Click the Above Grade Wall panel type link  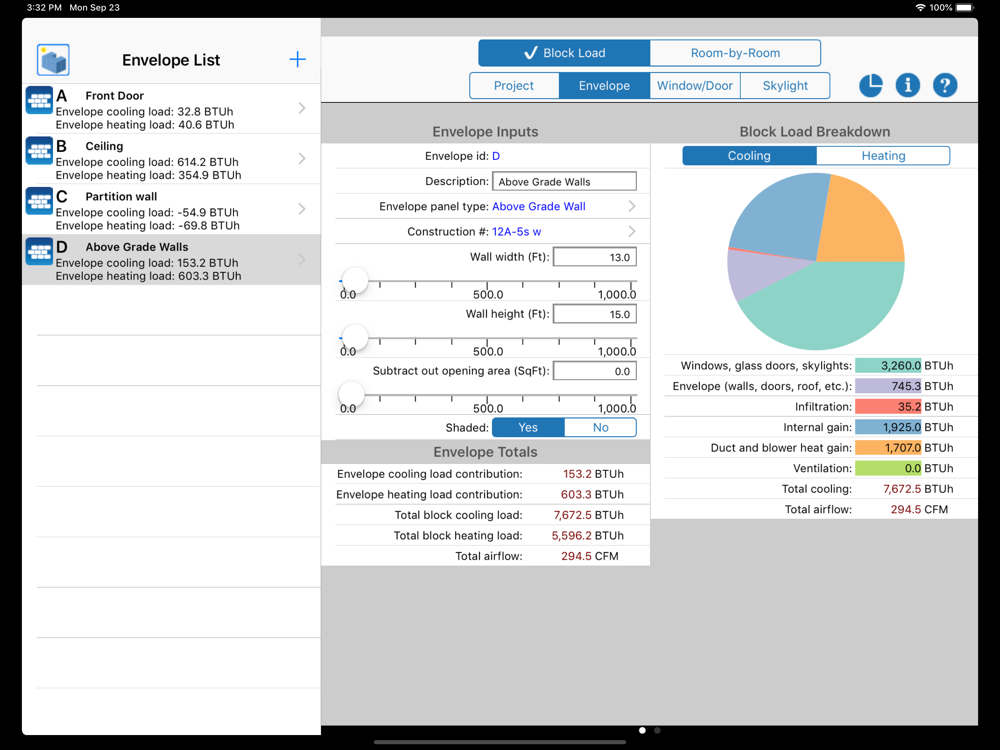point(539,206)
